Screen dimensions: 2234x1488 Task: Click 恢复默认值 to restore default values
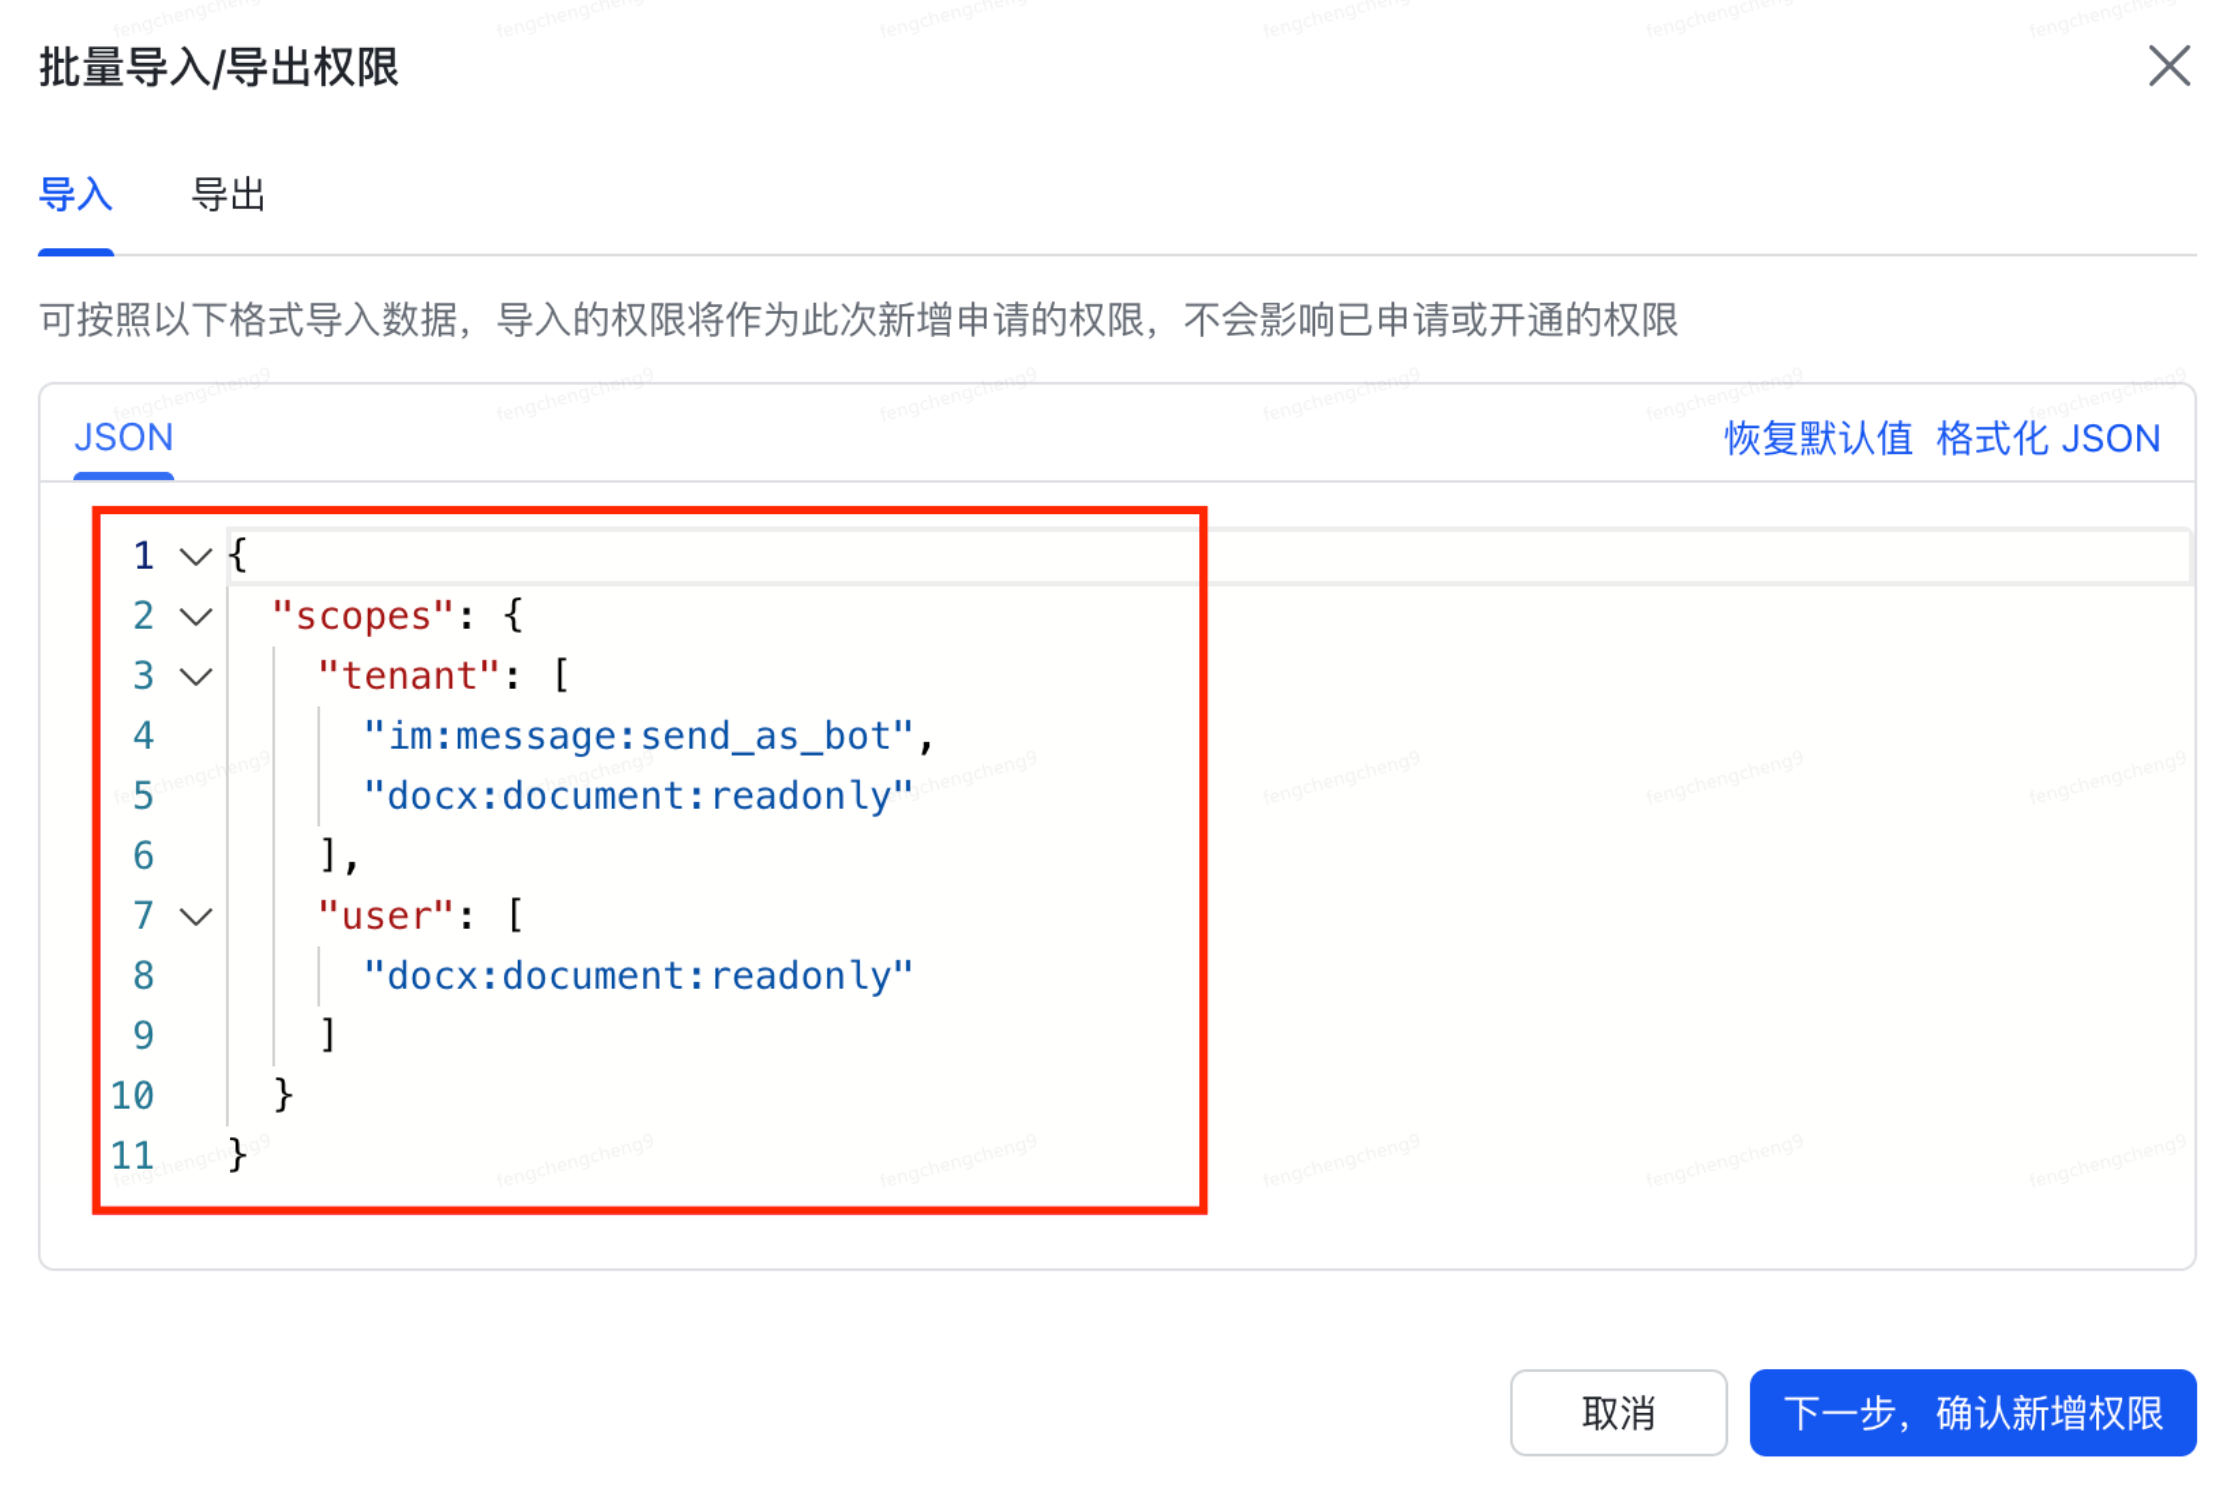(1817, 437)
